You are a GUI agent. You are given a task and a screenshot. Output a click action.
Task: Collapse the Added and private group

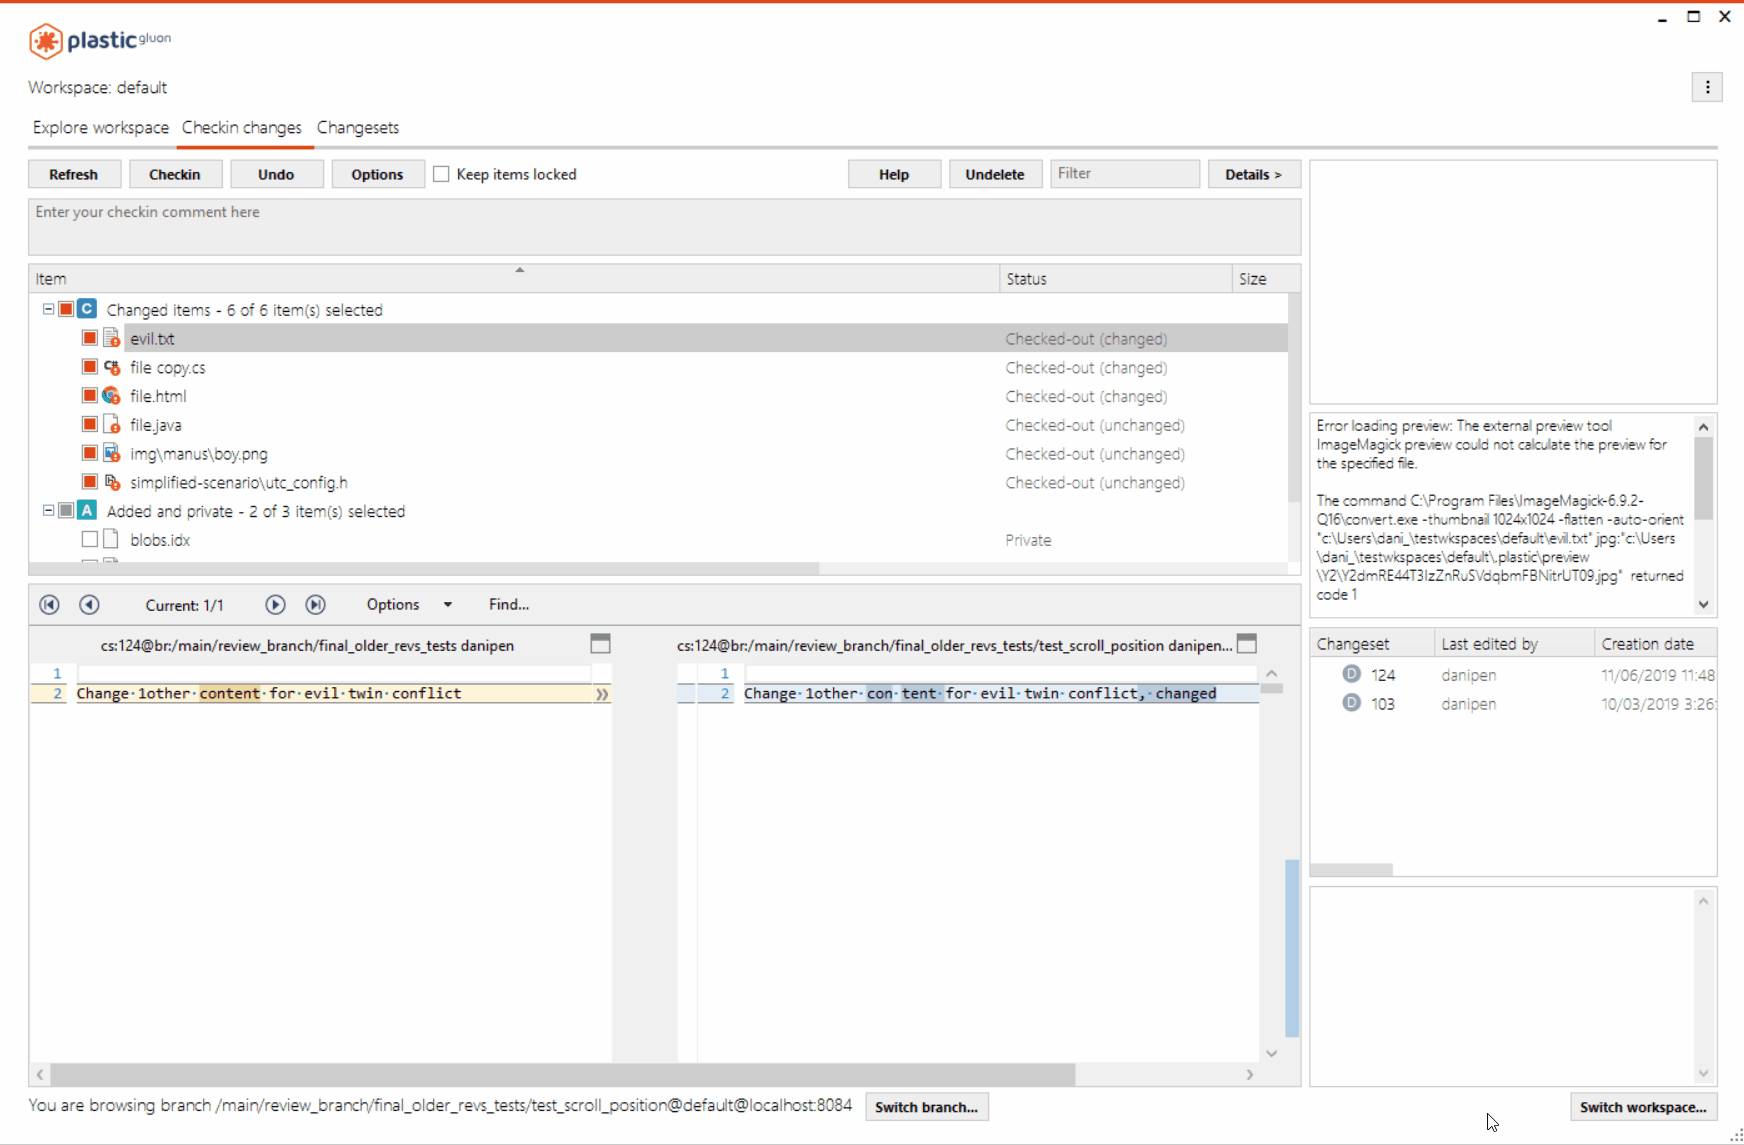coord(47,510)
